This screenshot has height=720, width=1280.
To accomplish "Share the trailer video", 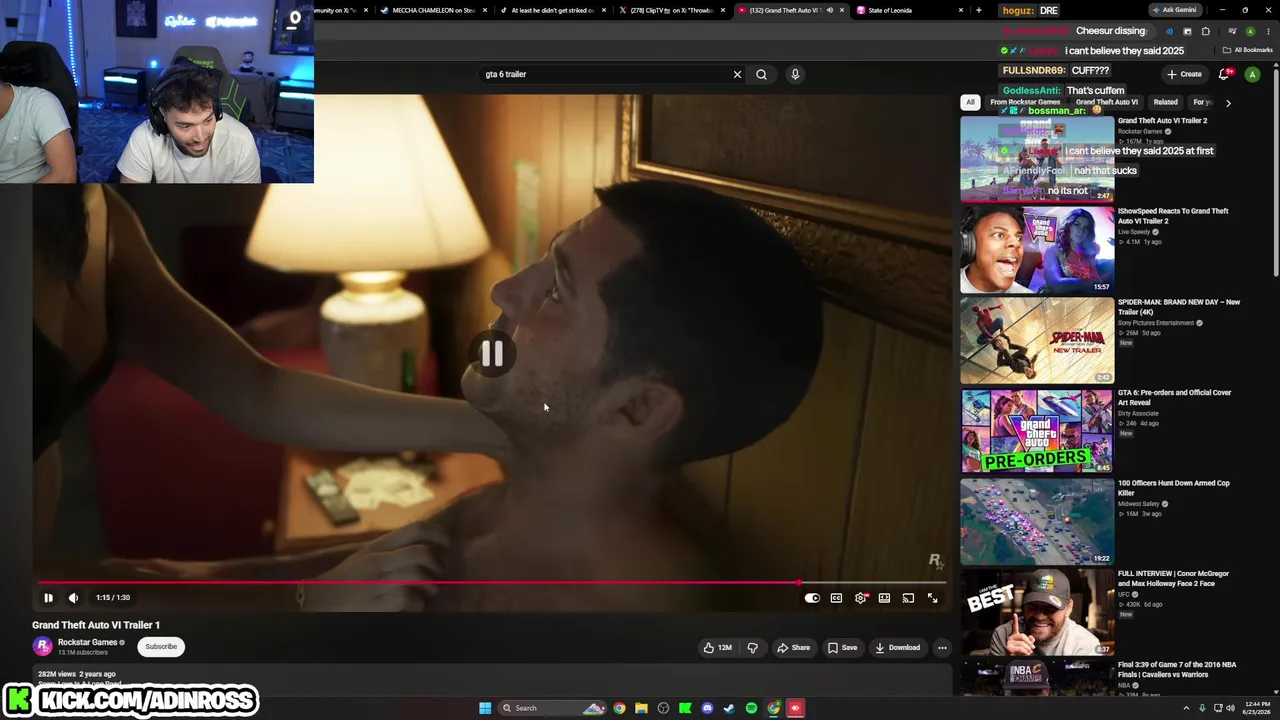I will (794, 647).
